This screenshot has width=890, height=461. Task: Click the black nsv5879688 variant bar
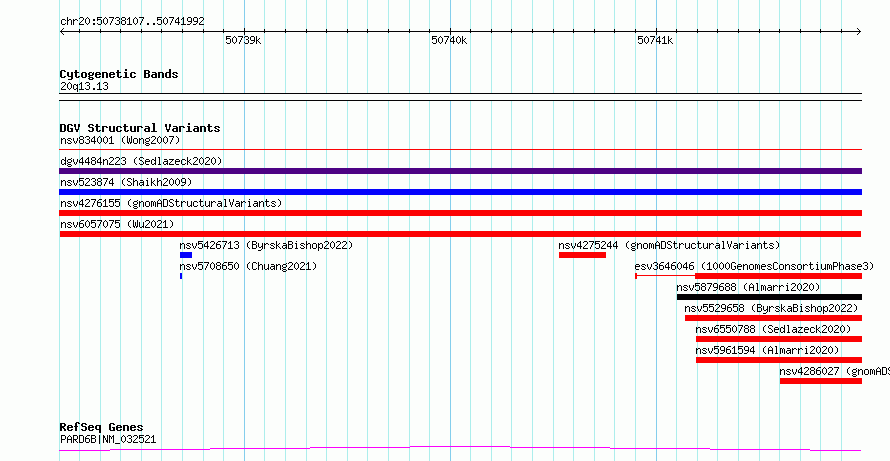(769, 297)
